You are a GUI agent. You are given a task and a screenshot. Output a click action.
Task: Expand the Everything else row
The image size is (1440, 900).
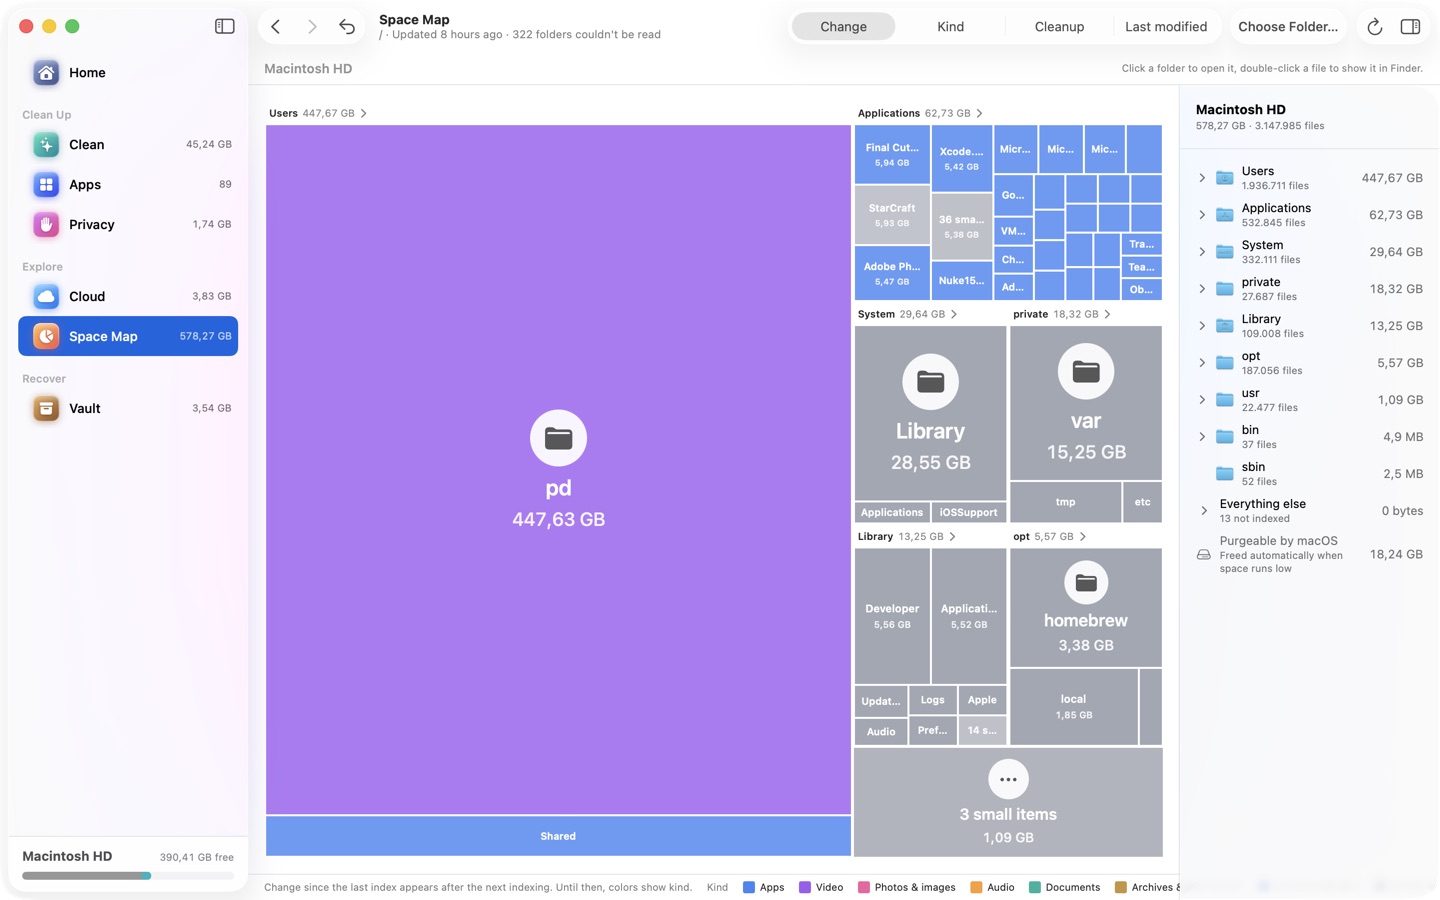click(x=1204, y=511)
